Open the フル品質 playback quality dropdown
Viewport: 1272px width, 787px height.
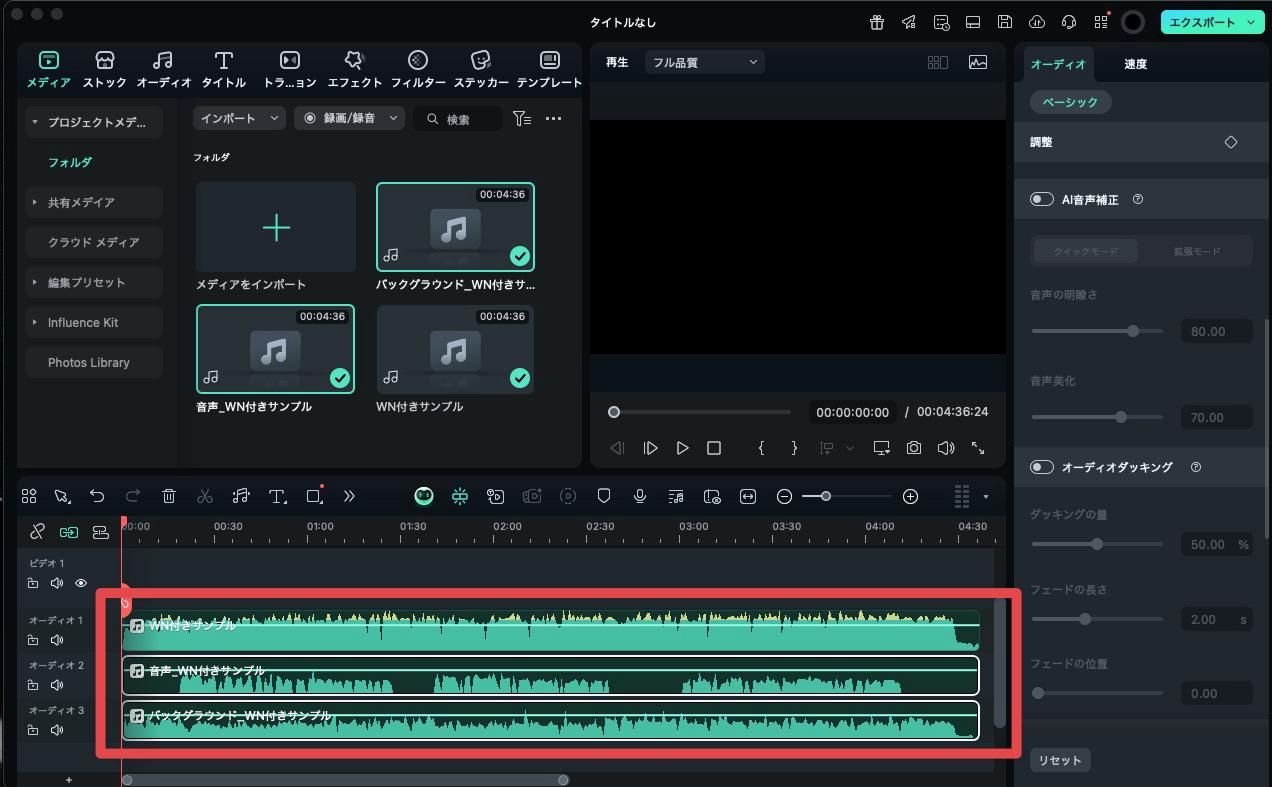tap(704, 62)
